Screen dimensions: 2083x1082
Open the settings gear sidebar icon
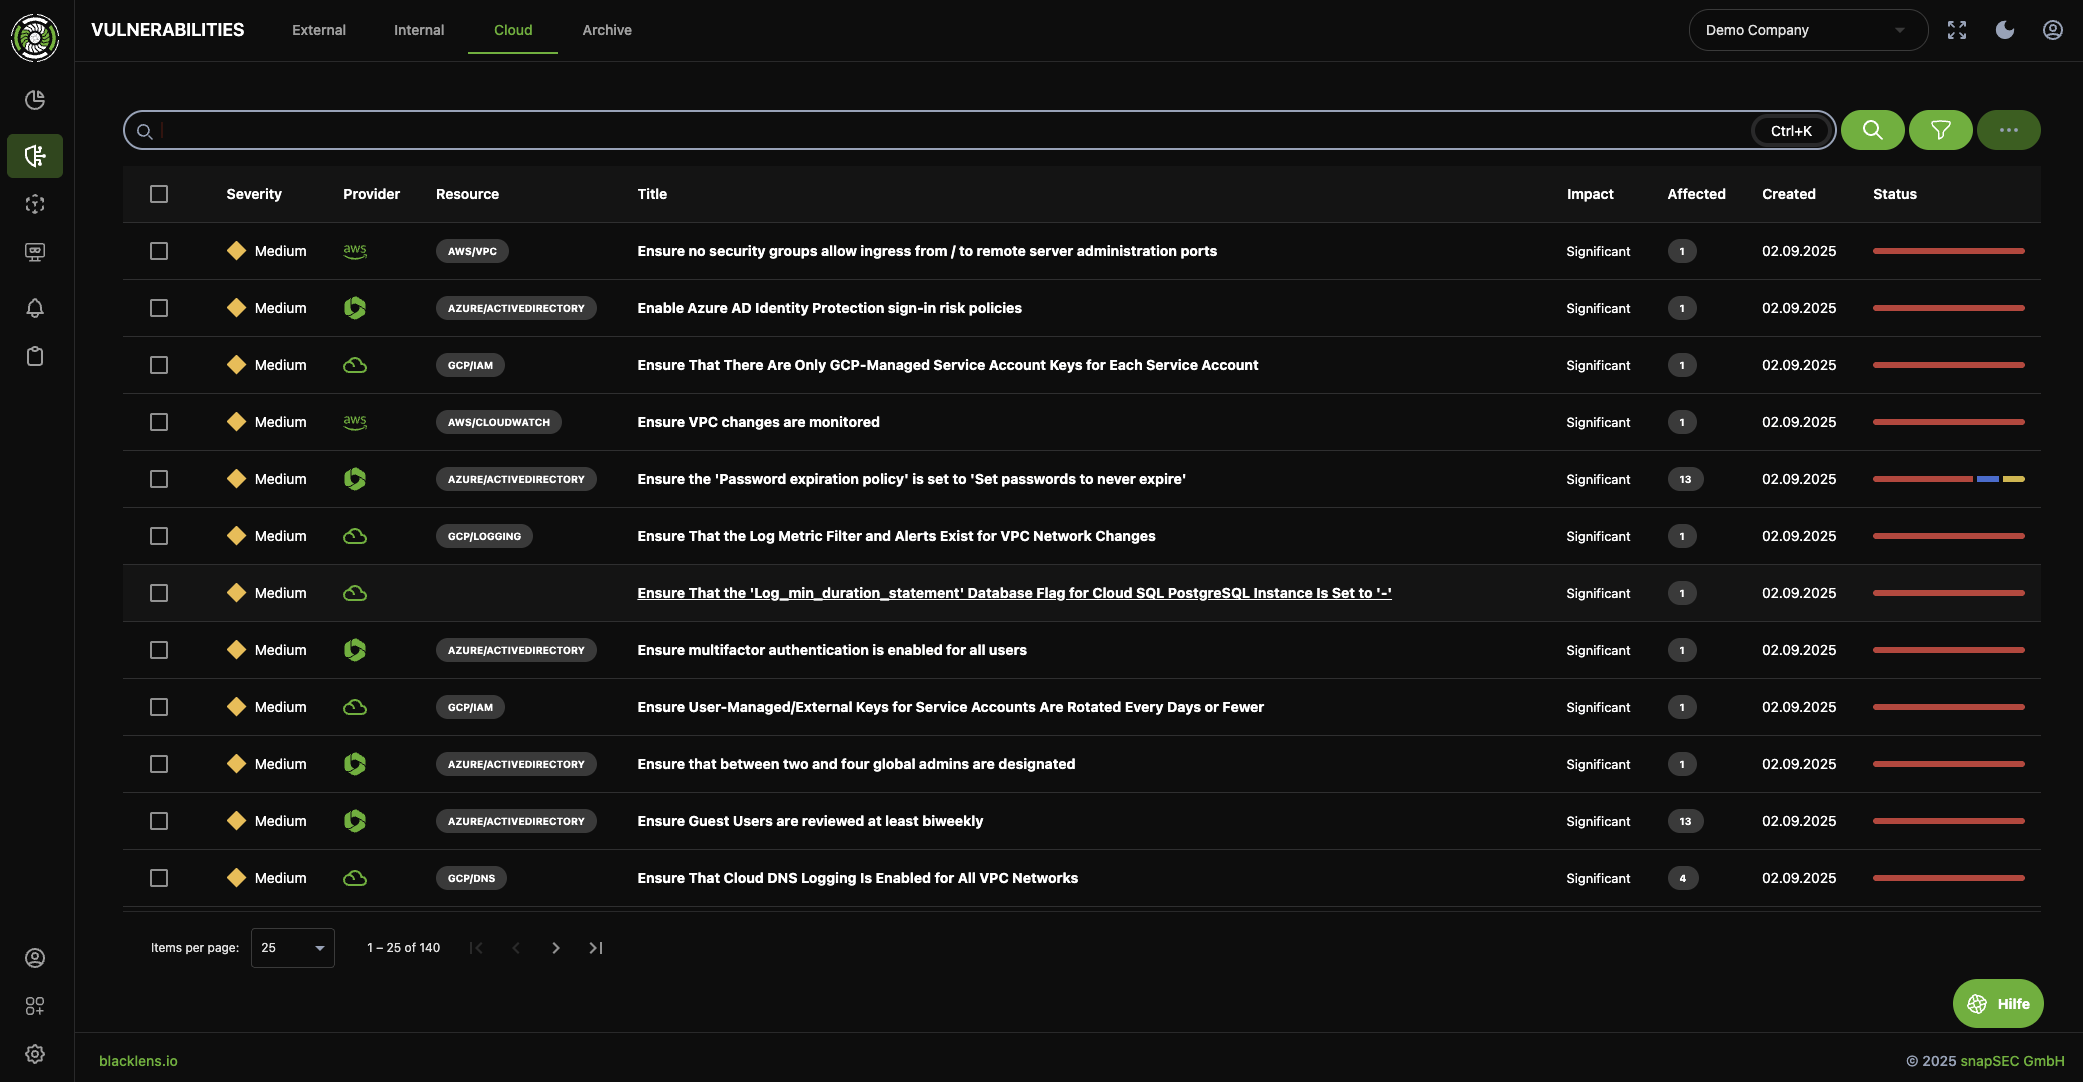(x=35, y=1054)
